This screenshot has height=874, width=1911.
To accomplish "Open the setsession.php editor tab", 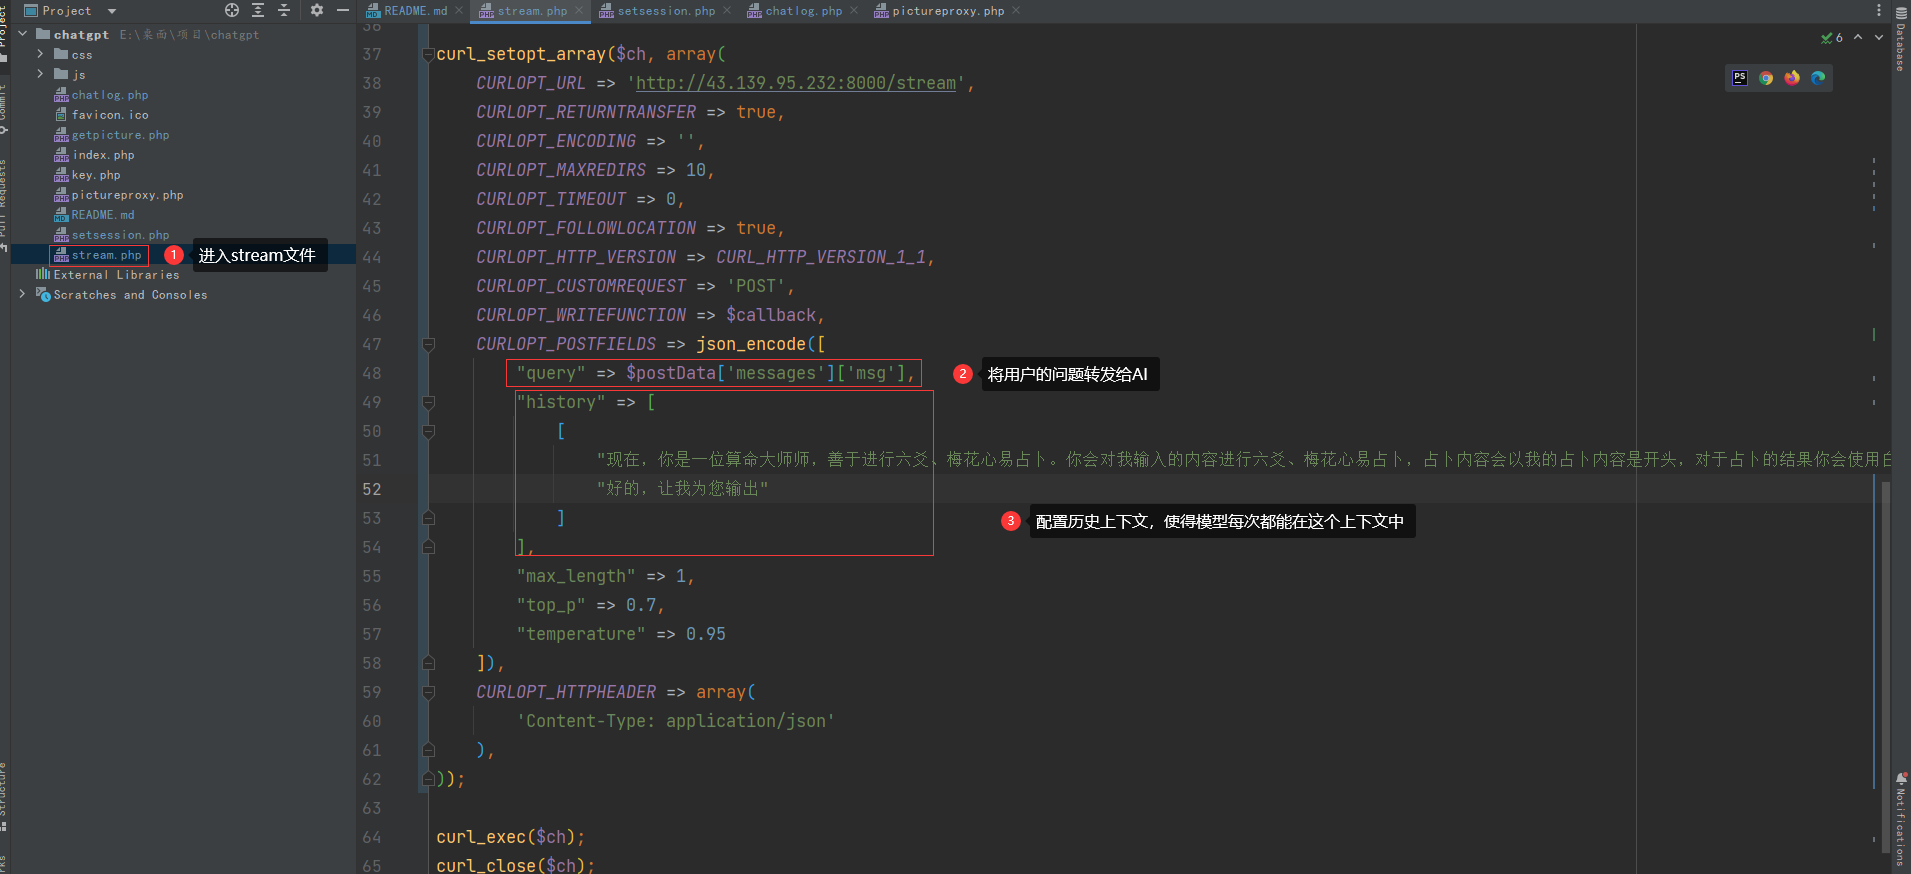I will point(666,11).
